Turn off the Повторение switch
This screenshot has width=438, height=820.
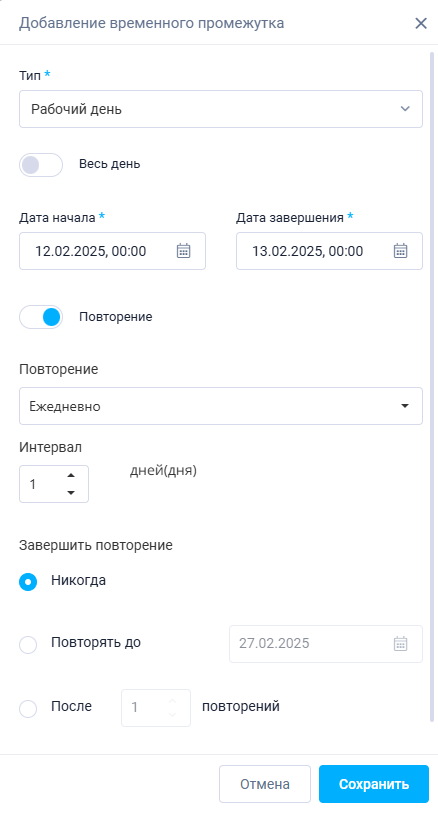41,317
